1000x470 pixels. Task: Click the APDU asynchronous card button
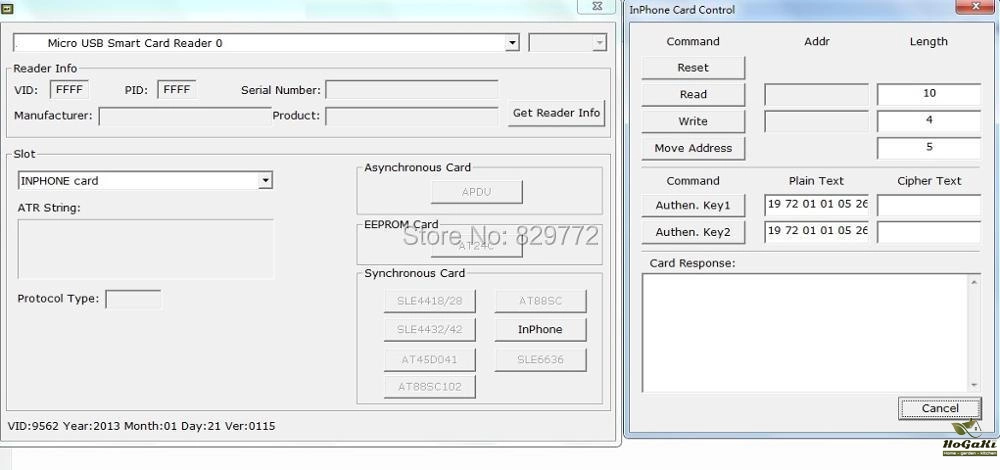pos(476,192)
